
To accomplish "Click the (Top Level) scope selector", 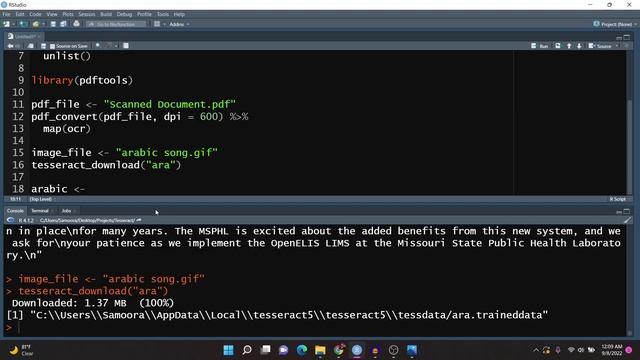I will [x=42, y=199].
